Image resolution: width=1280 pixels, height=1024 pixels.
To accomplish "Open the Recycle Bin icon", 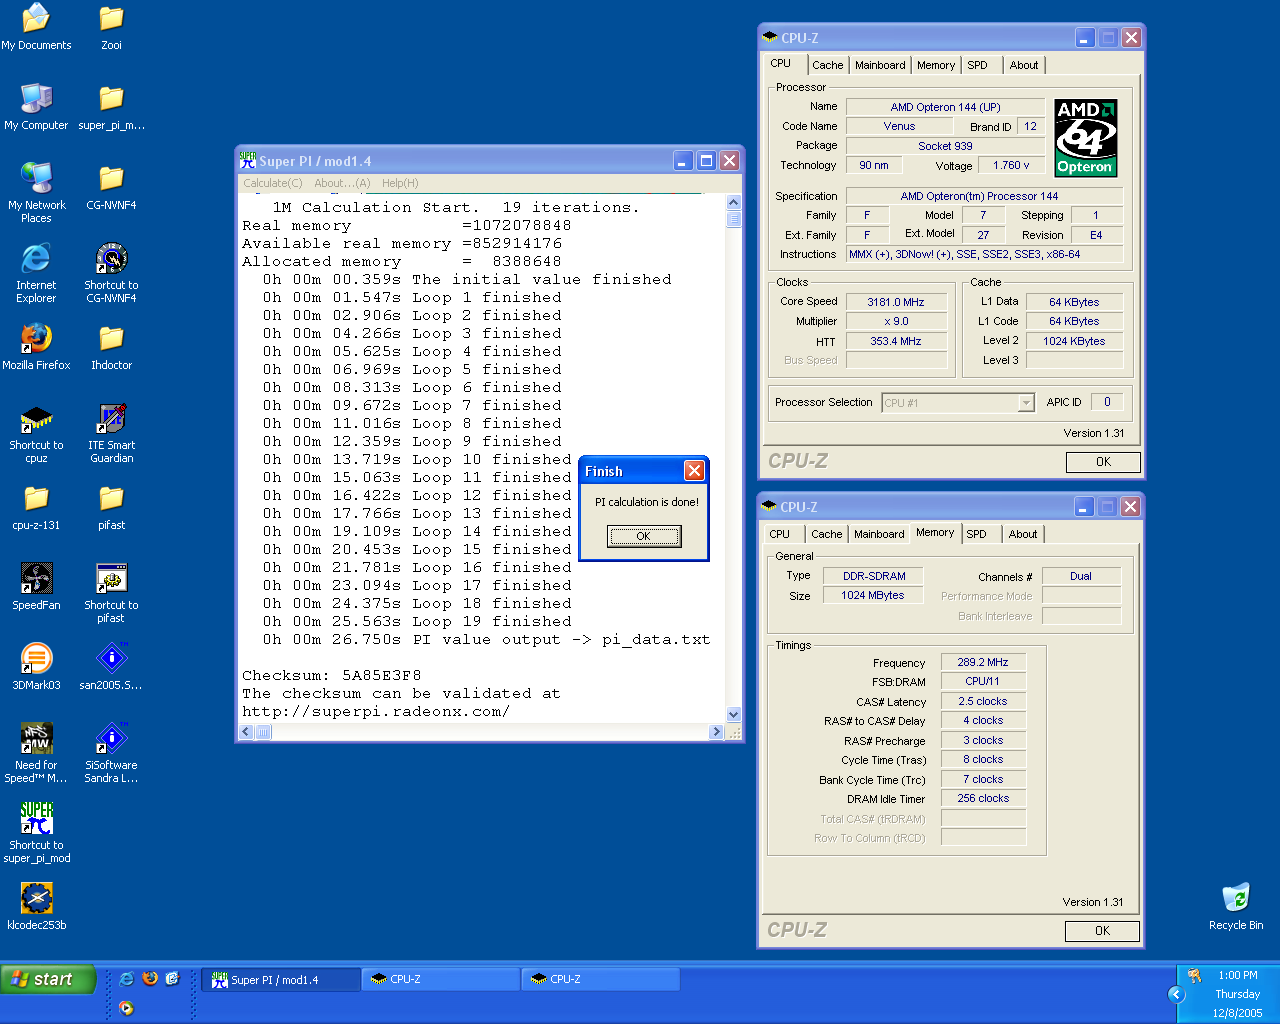I will pyautogui.click(x=1236, y=906).
